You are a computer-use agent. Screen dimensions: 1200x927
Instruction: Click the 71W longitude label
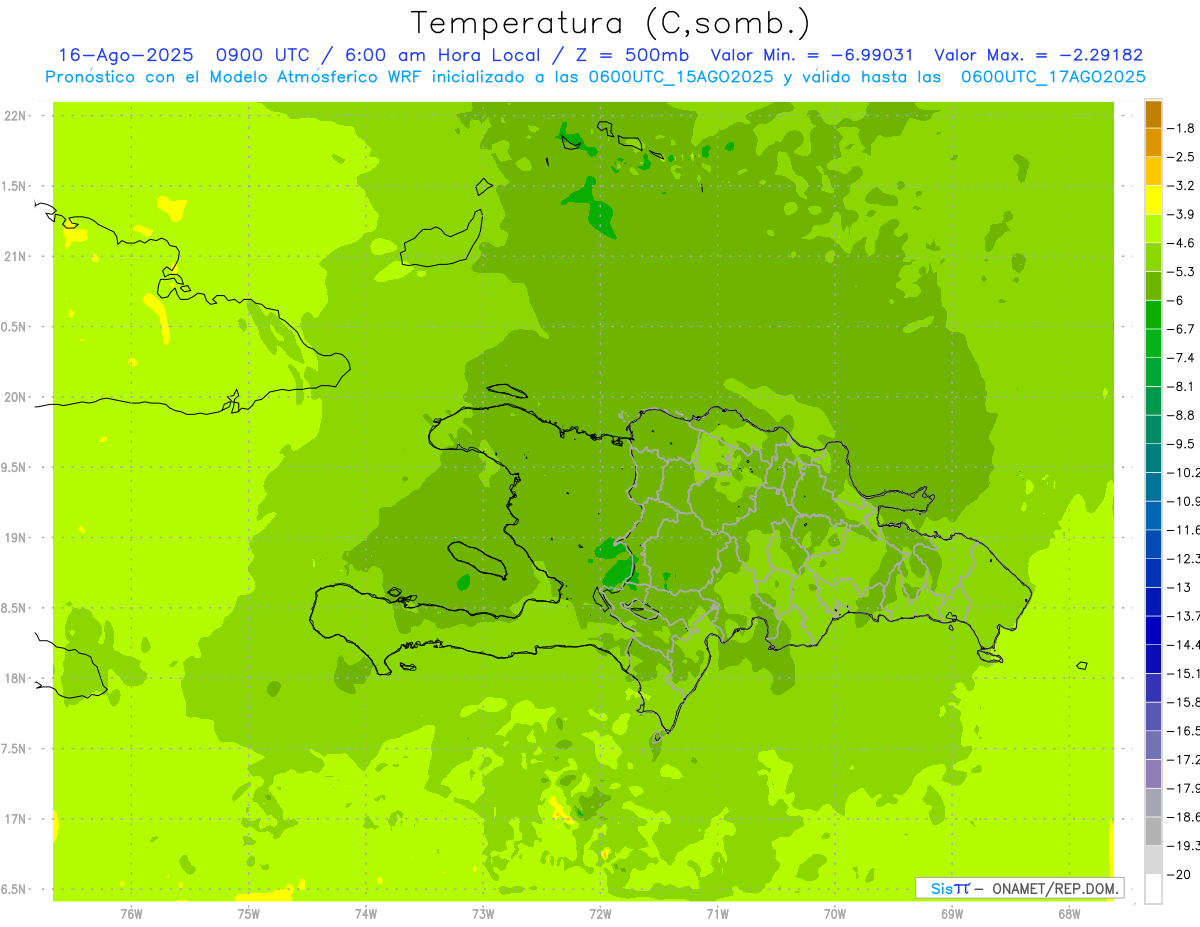[717, 913]
